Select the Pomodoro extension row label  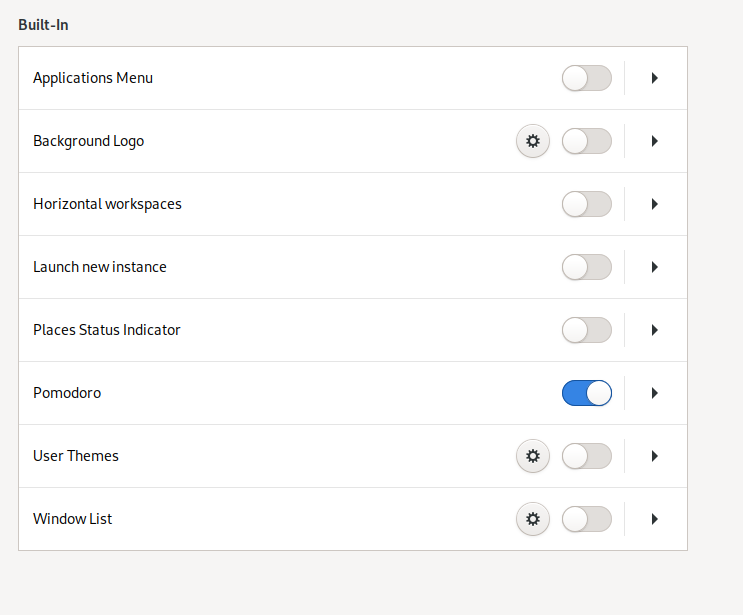point(67,393)
